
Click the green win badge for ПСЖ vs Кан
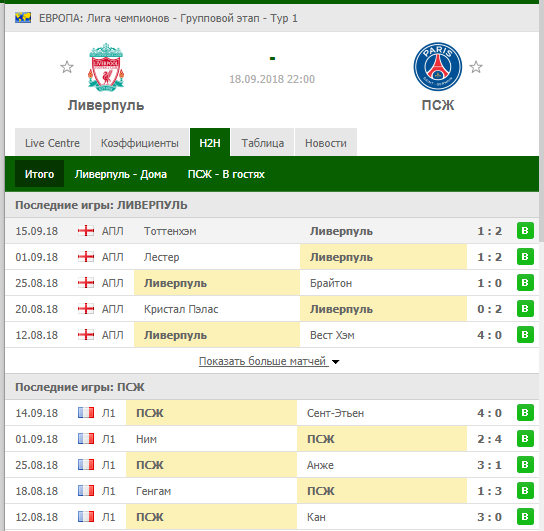click(525, 517)
